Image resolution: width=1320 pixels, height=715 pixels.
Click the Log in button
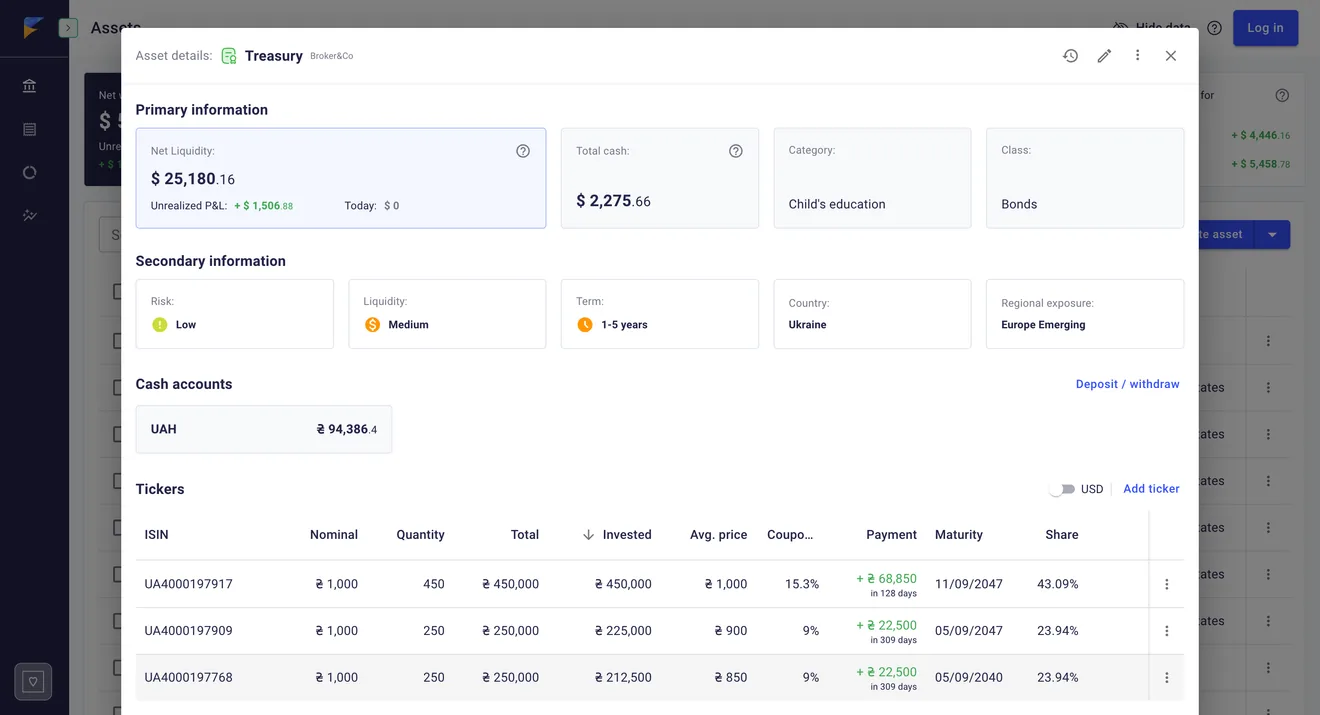tap(1265, 28)
